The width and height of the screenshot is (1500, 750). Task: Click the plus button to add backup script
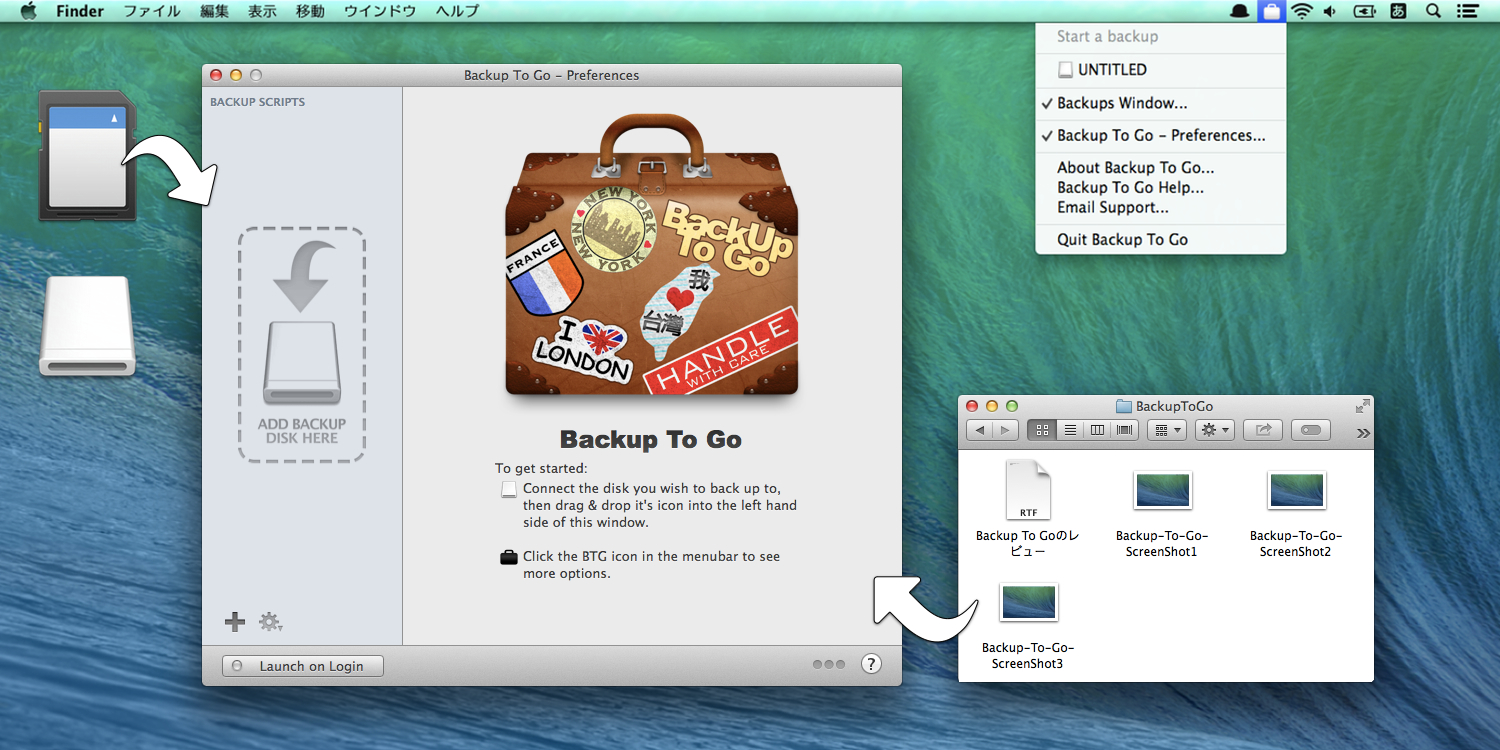click(235, 622)
